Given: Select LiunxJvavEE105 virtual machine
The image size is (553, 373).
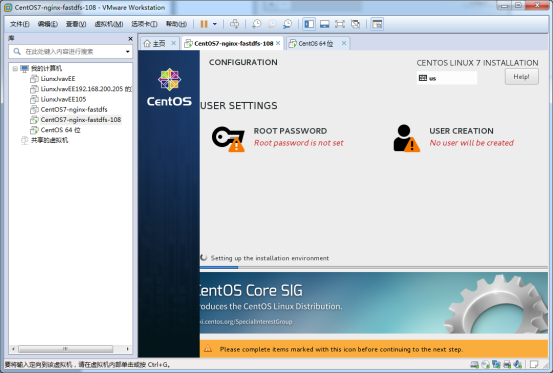Looking at the screenshot, I should 63,99.
